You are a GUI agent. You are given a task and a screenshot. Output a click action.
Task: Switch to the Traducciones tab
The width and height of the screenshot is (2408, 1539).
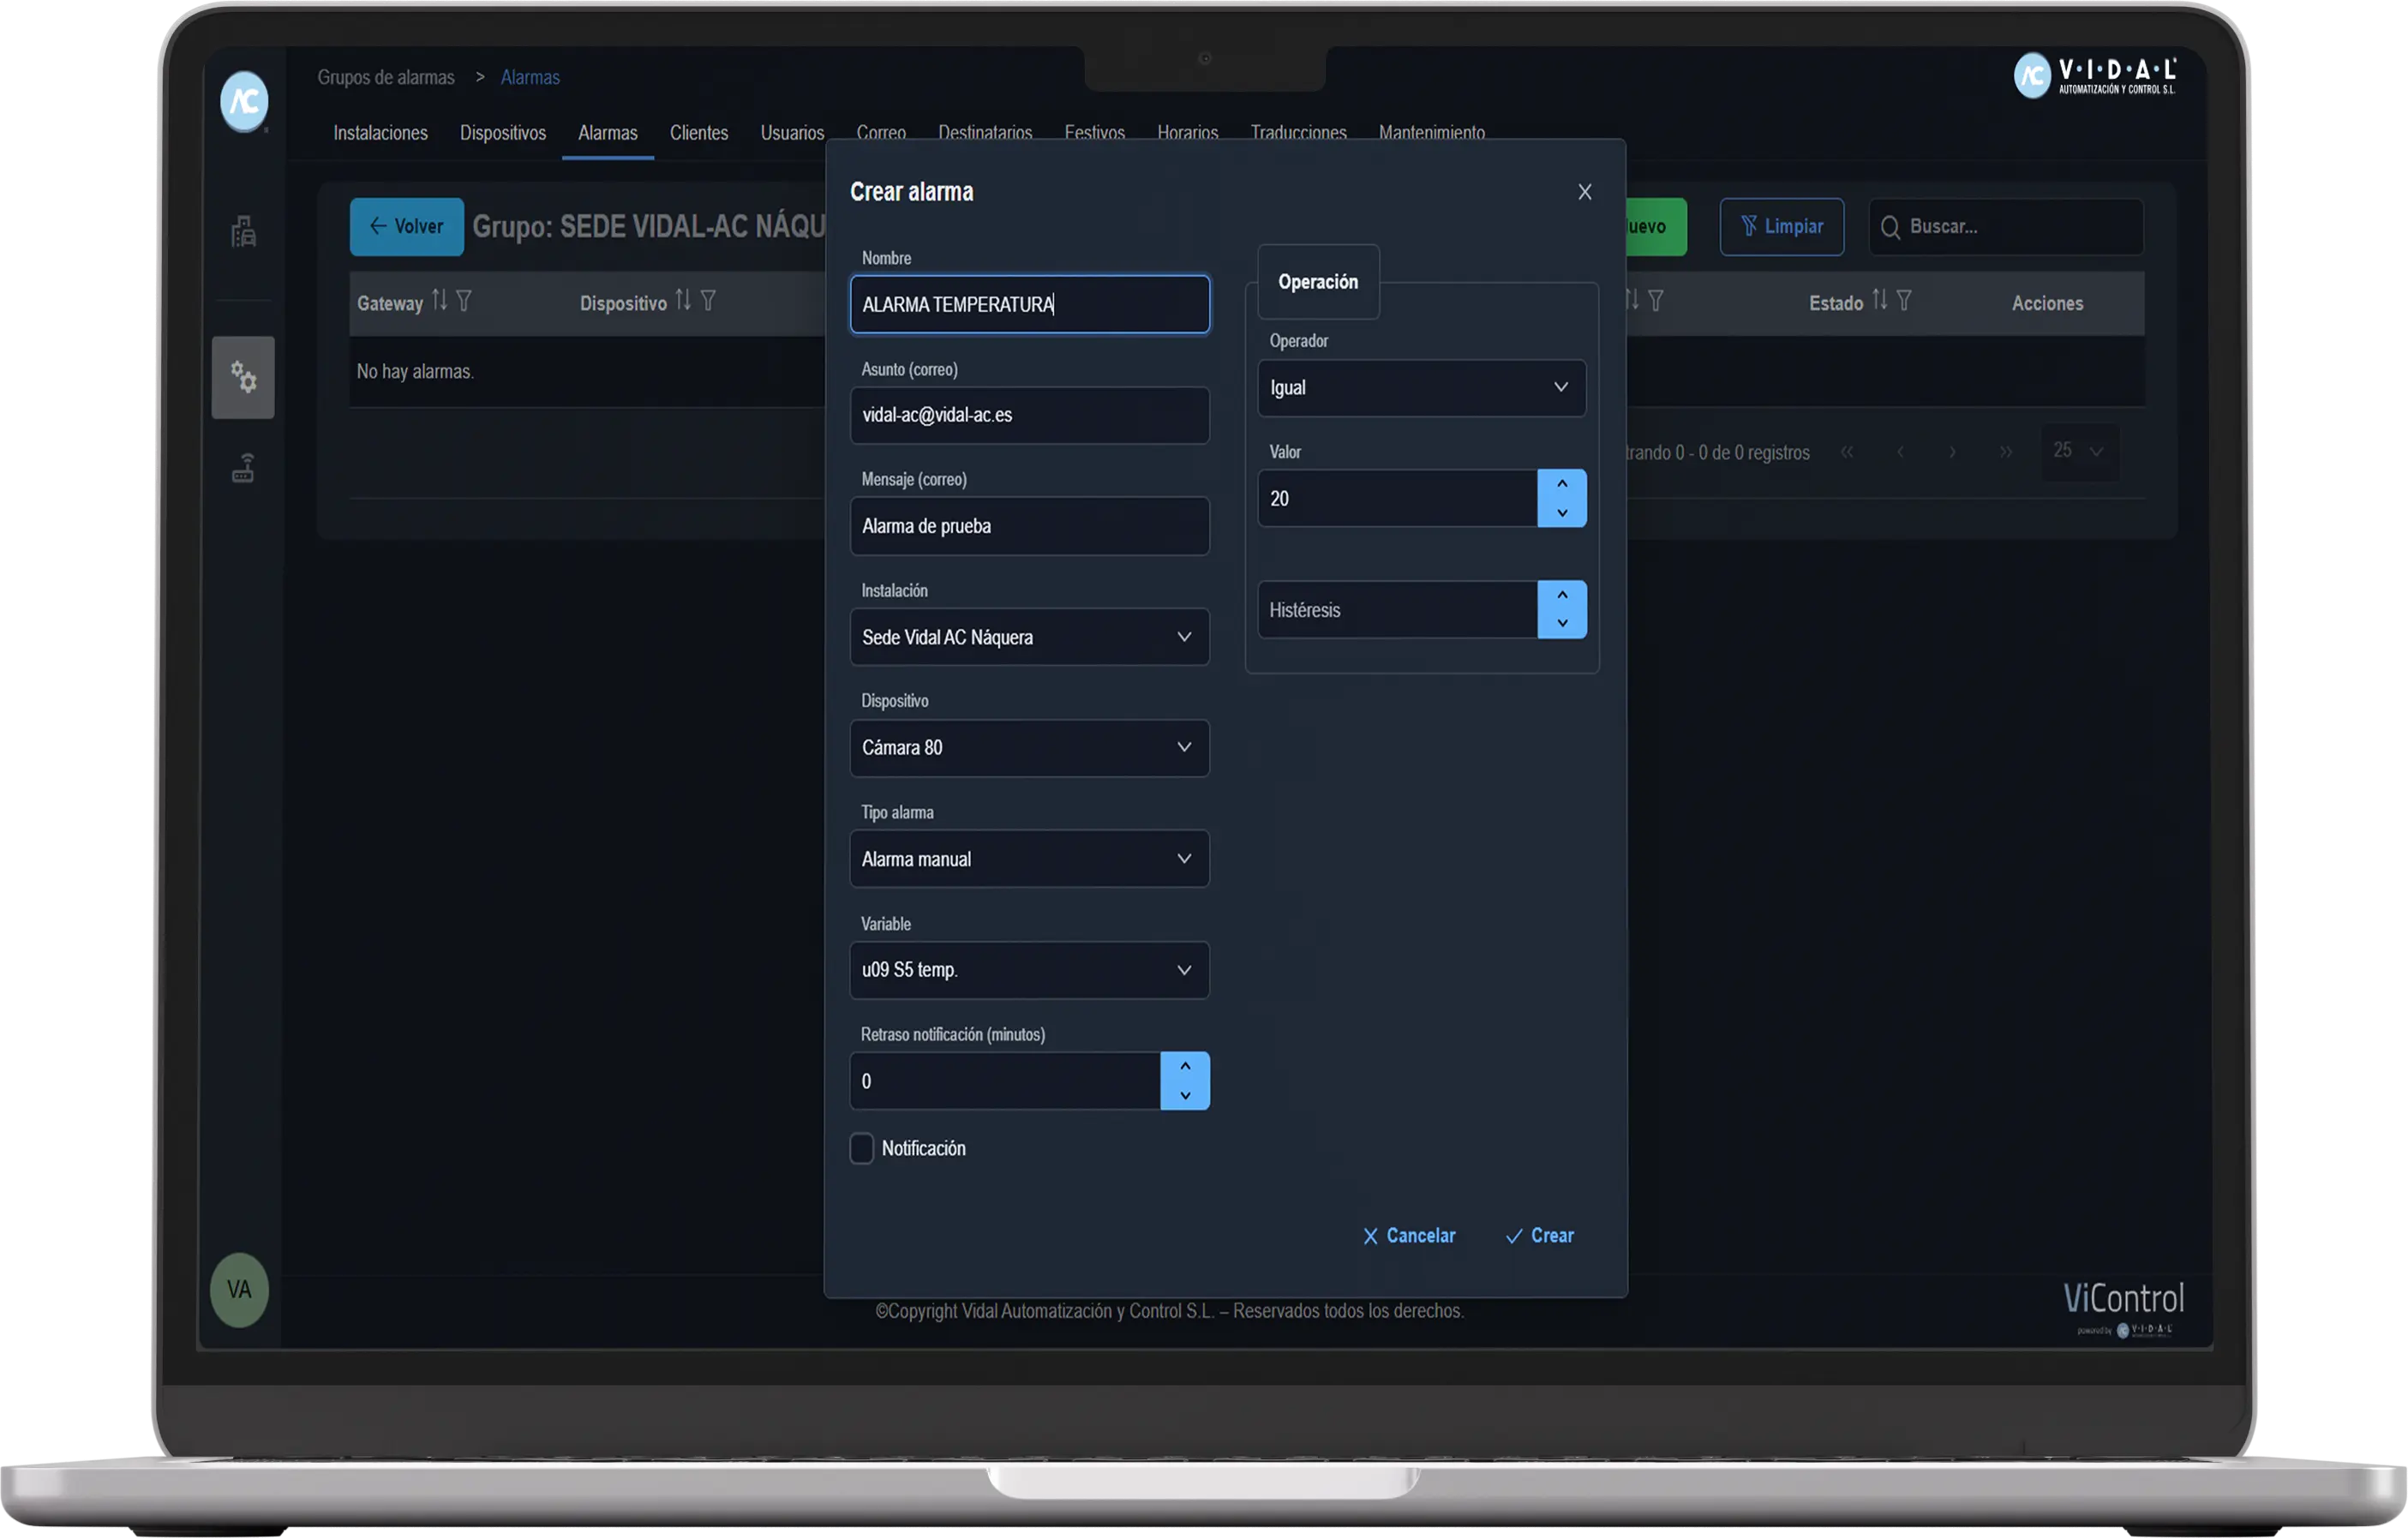coord(1297,132)
